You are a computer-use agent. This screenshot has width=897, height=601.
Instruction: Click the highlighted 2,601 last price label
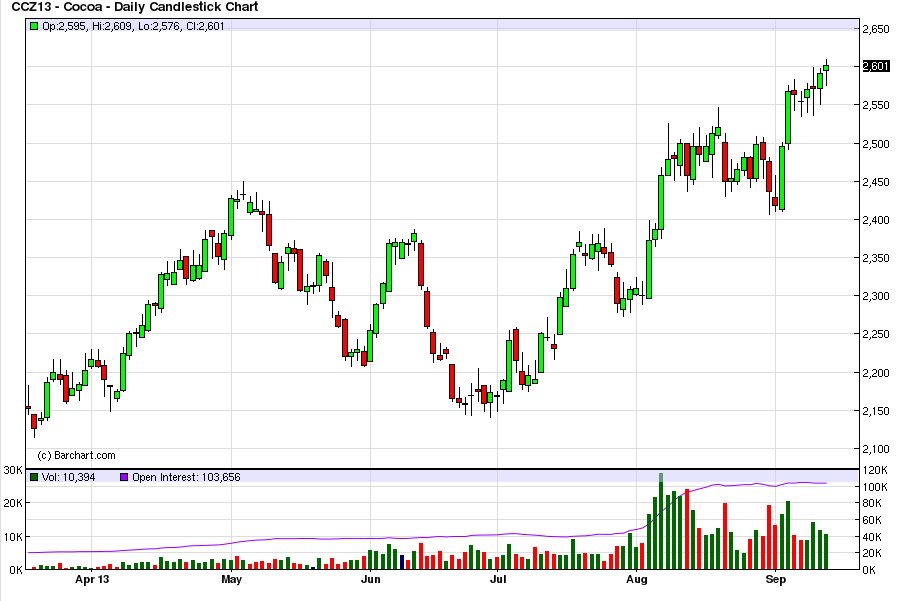876,66
